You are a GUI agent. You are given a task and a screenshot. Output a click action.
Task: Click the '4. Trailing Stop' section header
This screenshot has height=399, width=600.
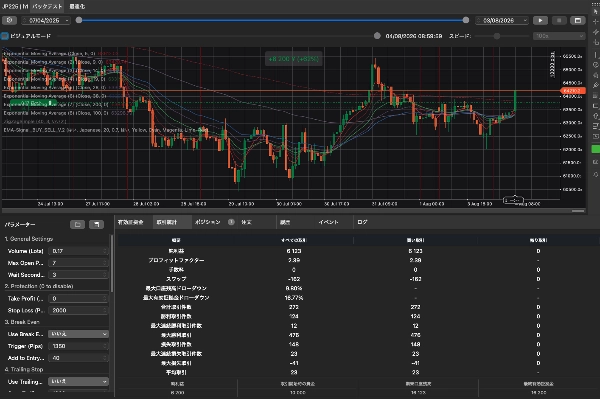click(x=24, y=369)
